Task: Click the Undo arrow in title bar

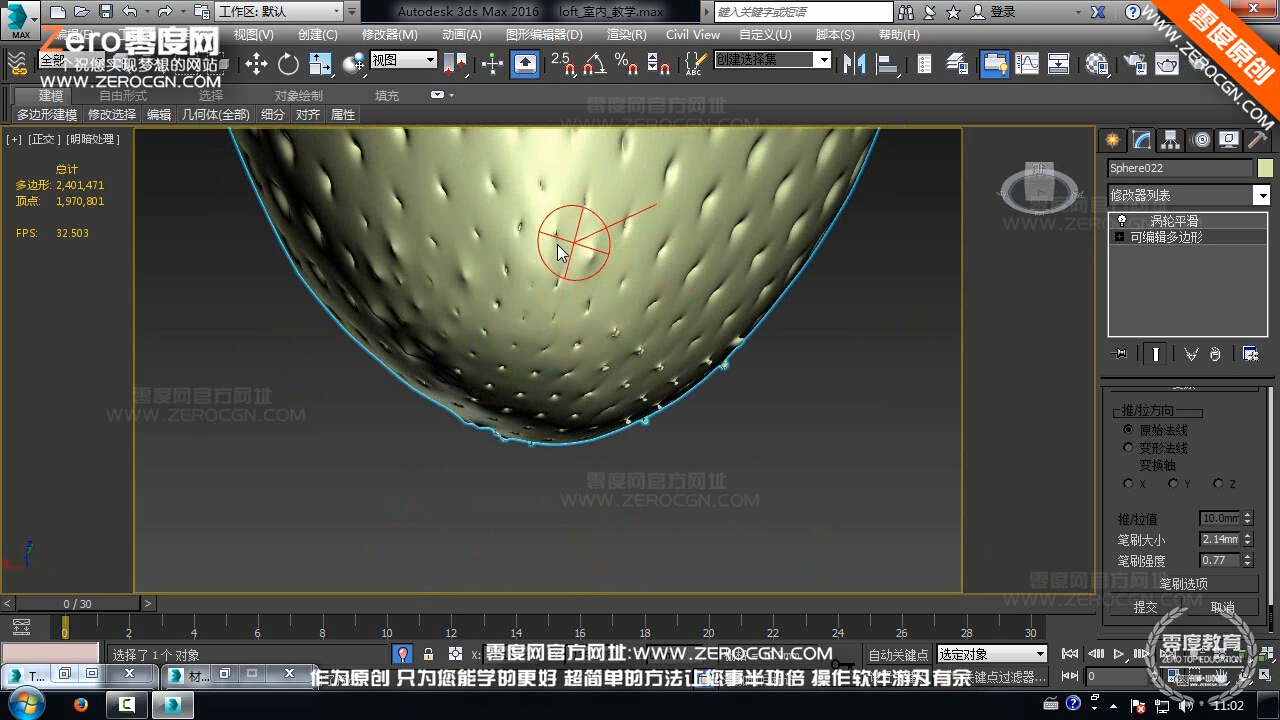Action: [x=130, y=12]
